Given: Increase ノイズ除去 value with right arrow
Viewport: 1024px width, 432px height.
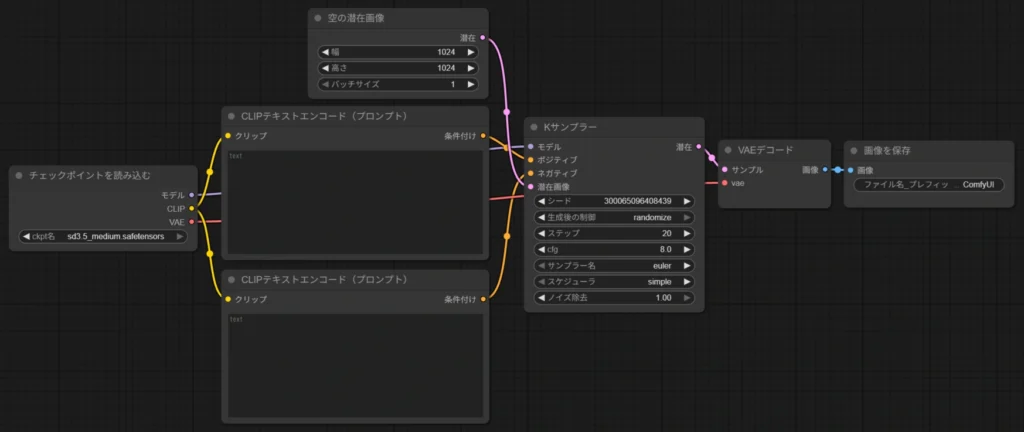Looking at the screenshot, I should tap(687, 298).
